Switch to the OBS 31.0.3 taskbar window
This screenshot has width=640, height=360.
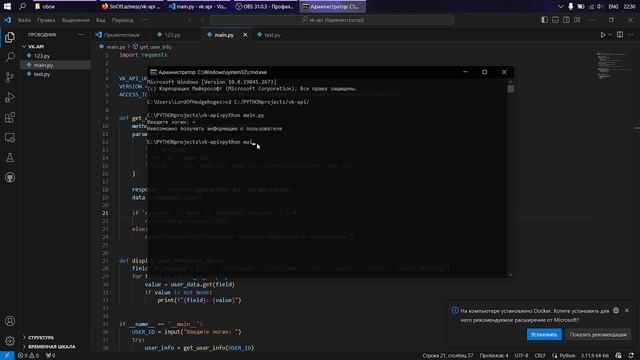point(265,7)
